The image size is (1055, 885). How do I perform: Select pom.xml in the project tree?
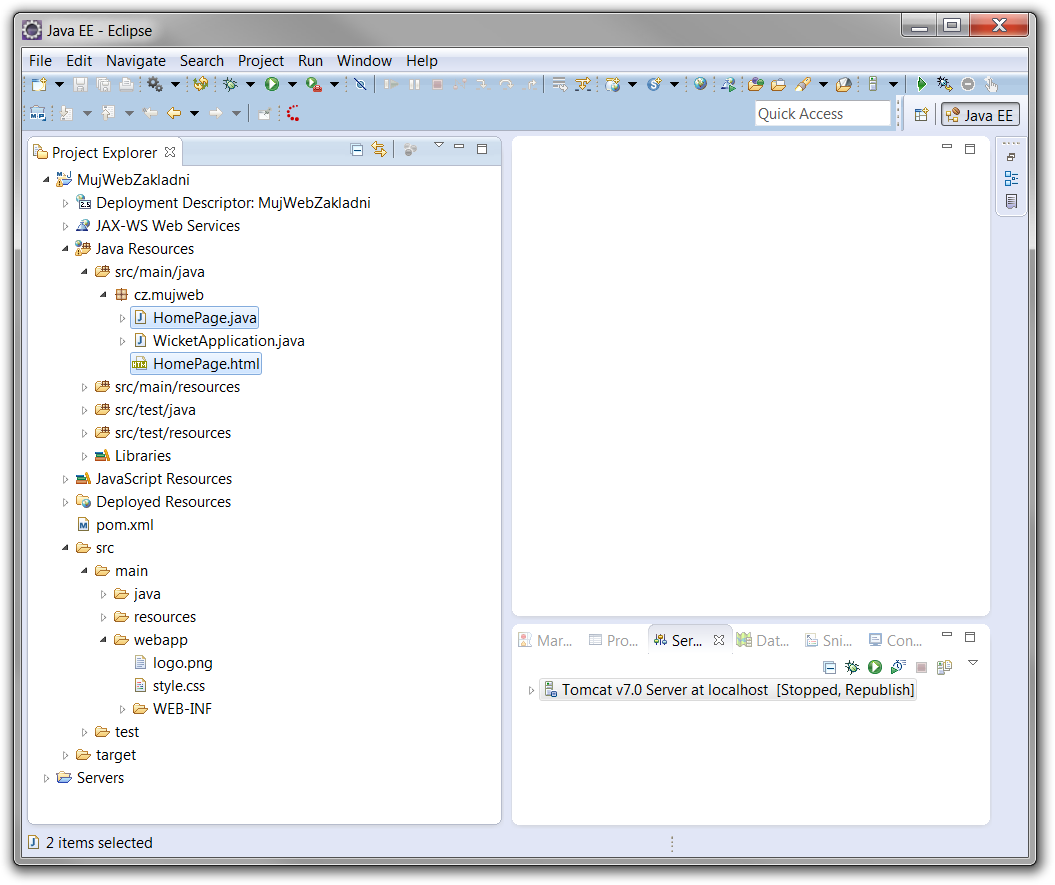point(124,525)
